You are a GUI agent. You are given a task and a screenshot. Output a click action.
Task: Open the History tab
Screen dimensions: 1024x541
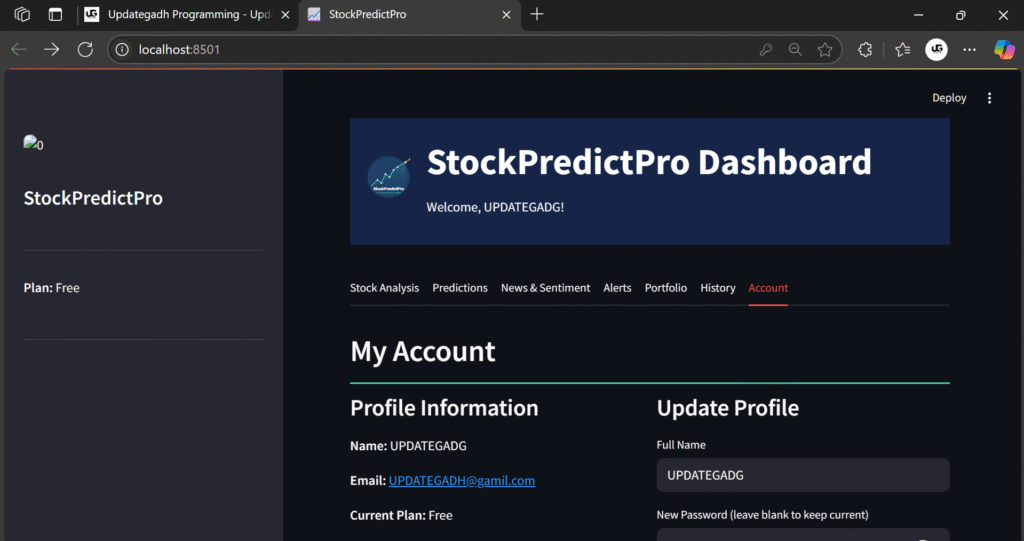[718, 288]
